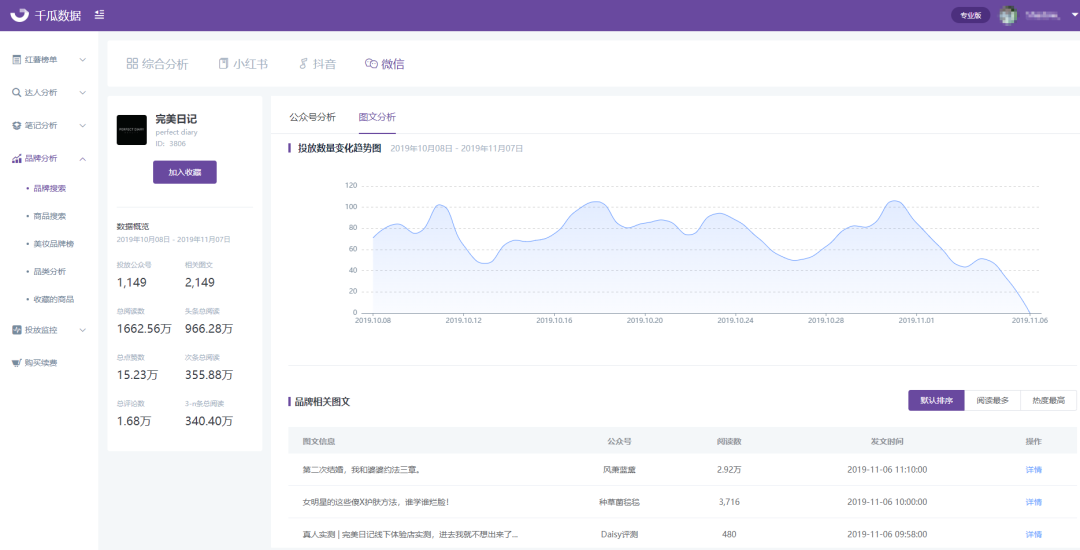The image size is (1080, 550).
Task: Click the 笔记分析 stack icon
Action: 17,125
